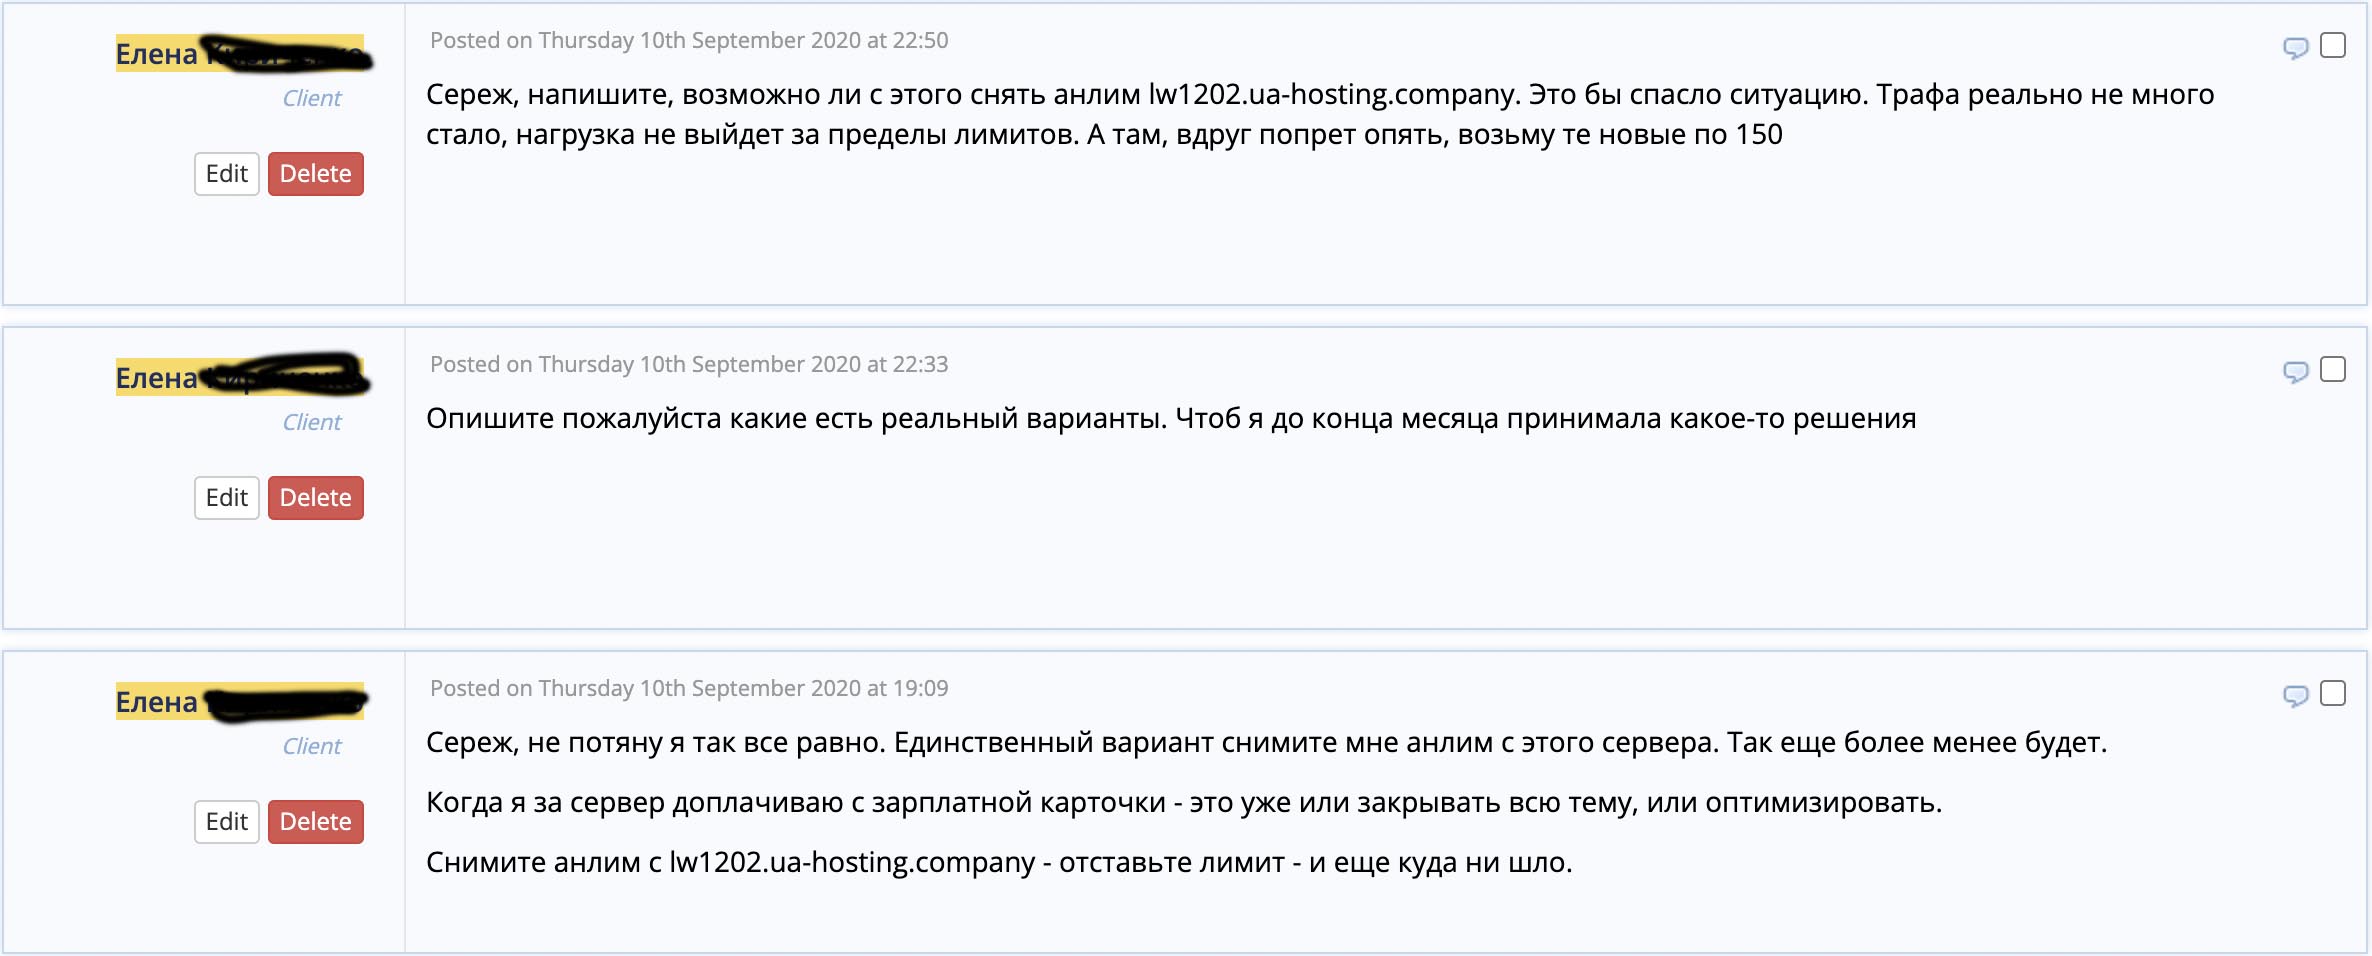Open Елена's profile on the 22:50 message
The height and width of the screenshot is (956, 2372).
pos(157,54)
